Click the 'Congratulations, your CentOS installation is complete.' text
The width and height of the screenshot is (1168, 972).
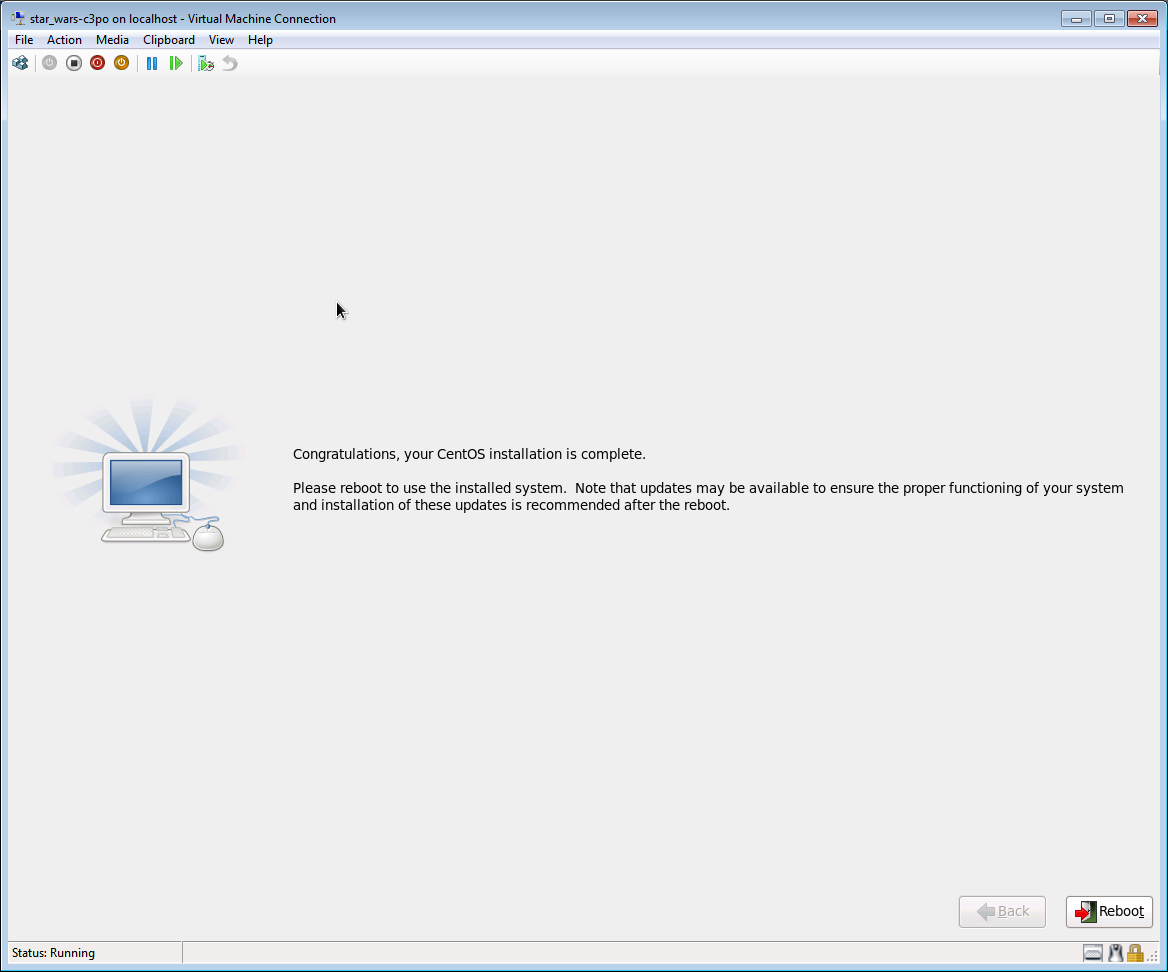click(469, 454)
